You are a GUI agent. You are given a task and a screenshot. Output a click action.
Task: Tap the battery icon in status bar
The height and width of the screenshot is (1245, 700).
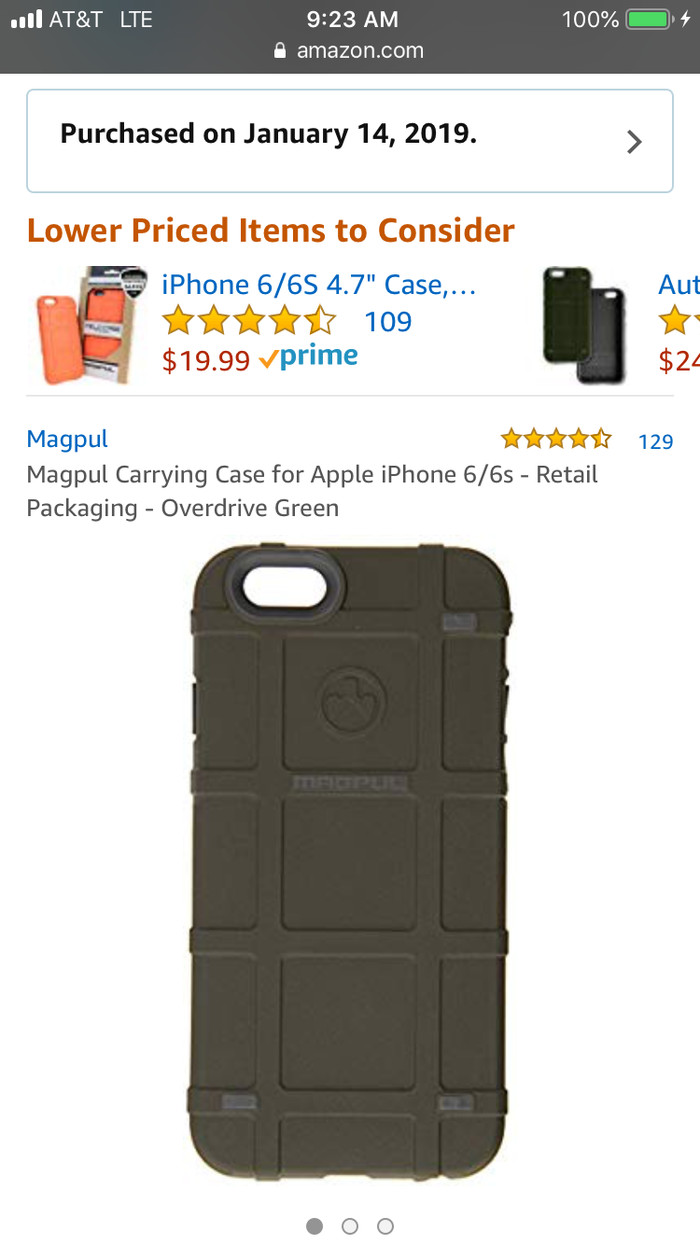pos(650,19)
